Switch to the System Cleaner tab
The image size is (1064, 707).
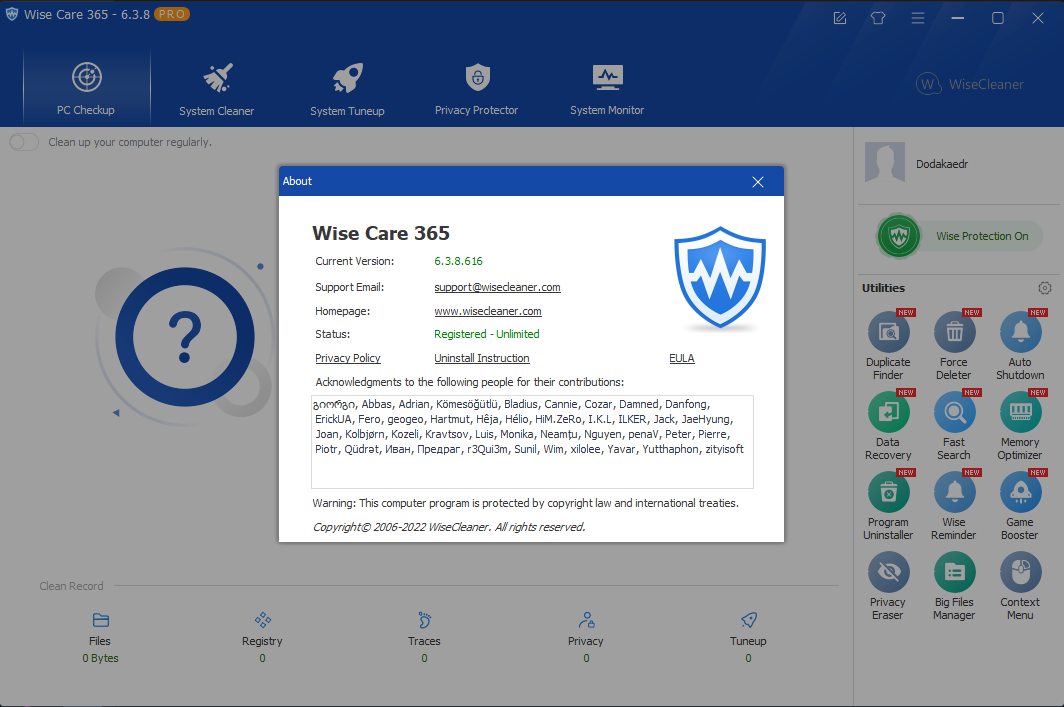pos(216,88)
